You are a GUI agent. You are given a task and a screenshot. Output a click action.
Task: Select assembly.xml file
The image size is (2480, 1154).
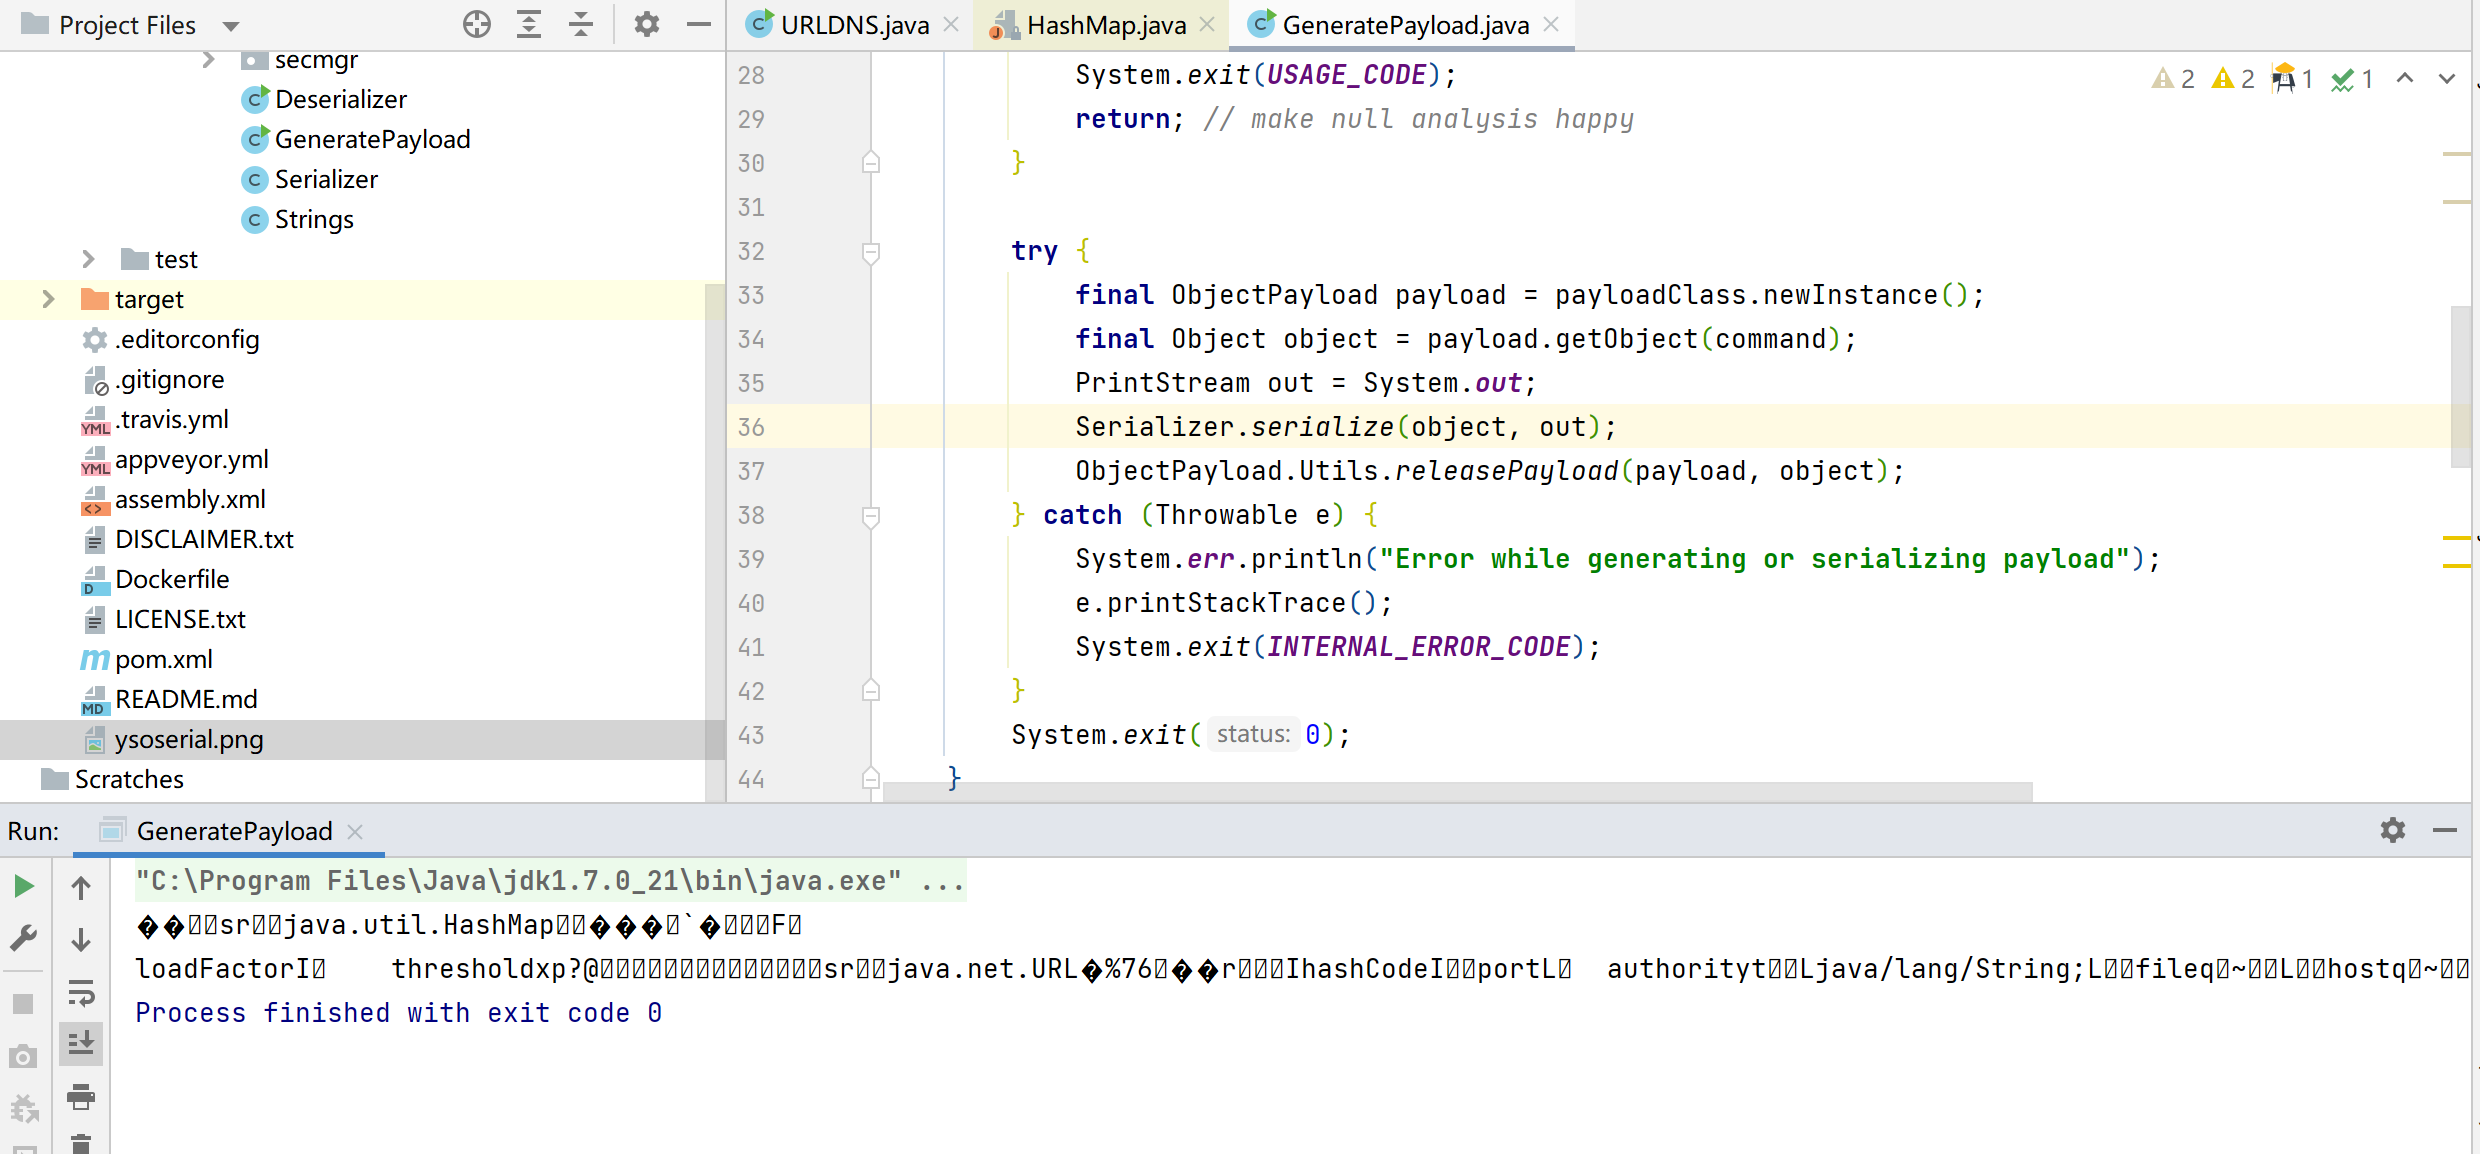174,499
